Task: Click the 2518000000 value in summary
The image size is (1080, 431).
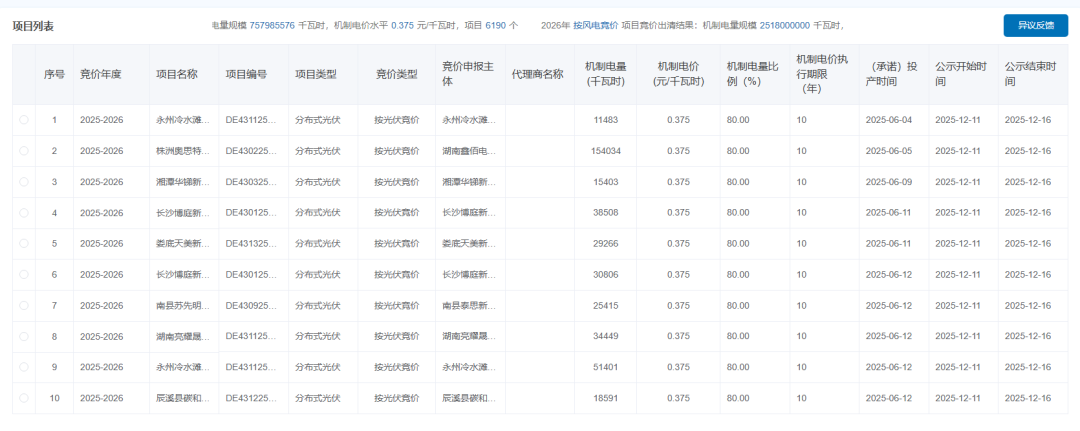Action: [x=785, y=25]
